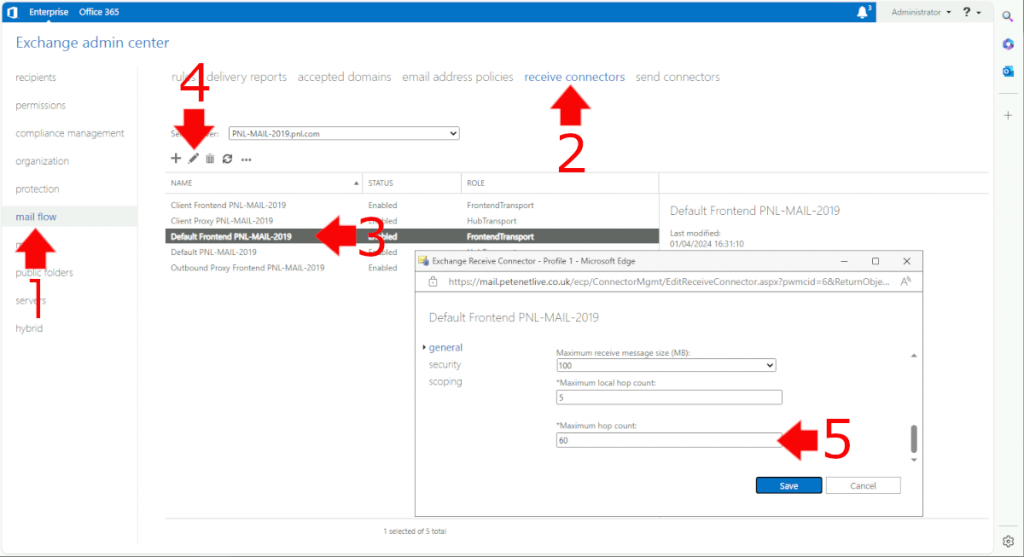1024x557 pixels.
Task: Open the more options ellipsis in the connector toolbar
Action: (x=246, y=159)
